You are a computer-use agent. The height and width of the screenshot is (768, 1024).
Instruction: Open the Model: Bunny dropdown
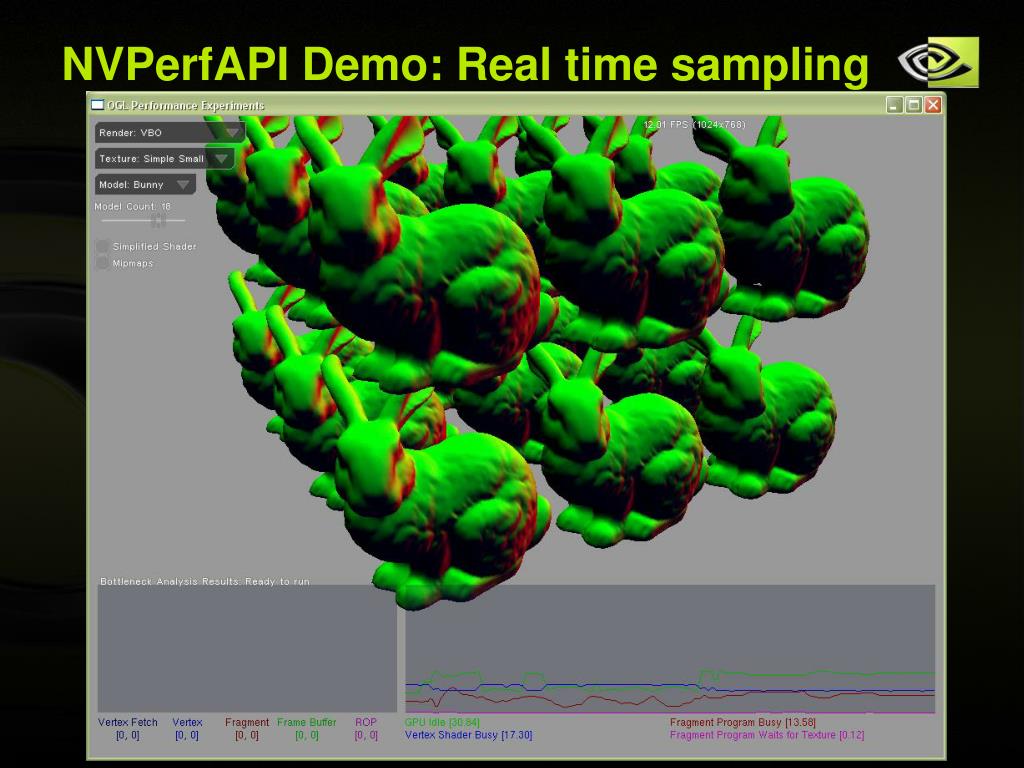[x=146, y=184]
